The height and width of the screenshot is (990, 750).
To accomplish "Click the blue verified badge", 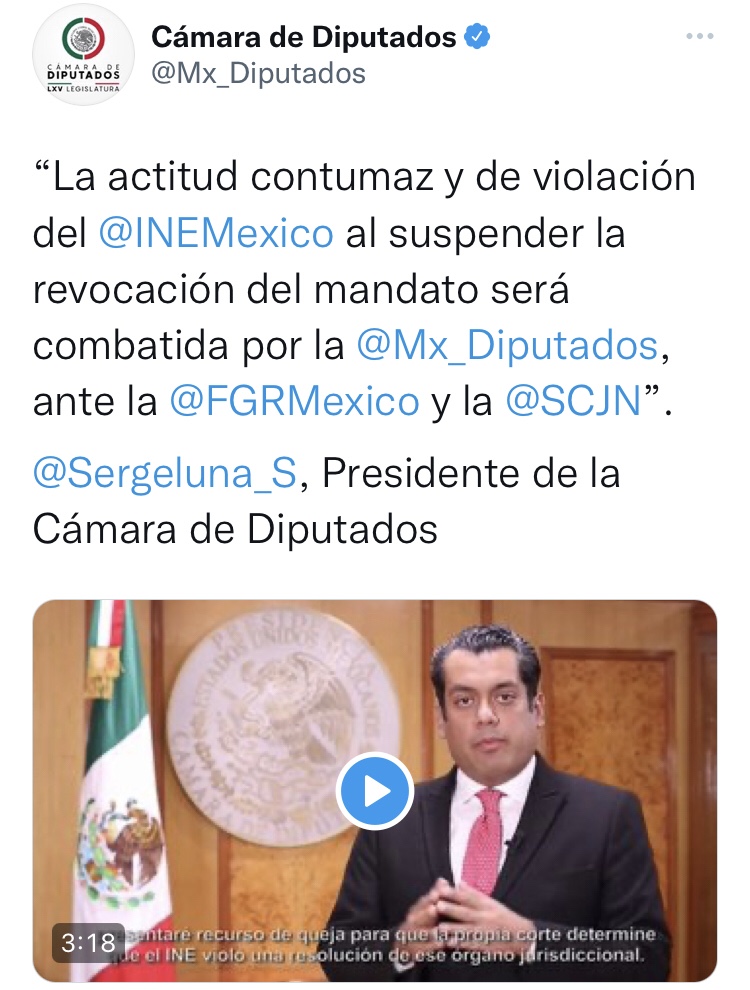I will (477, 37).
